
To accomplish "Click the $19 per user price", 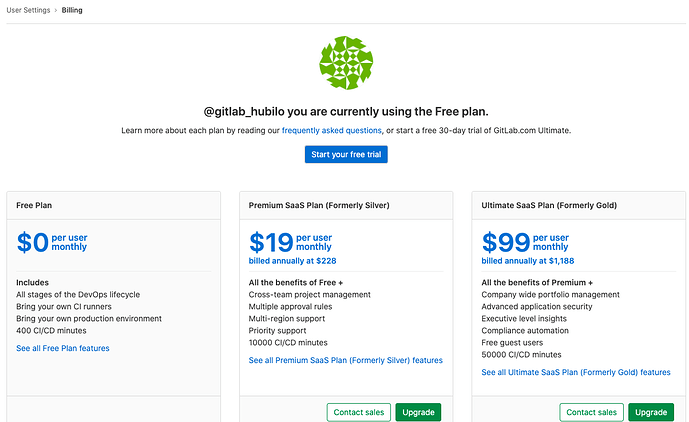I will [290, 242].
